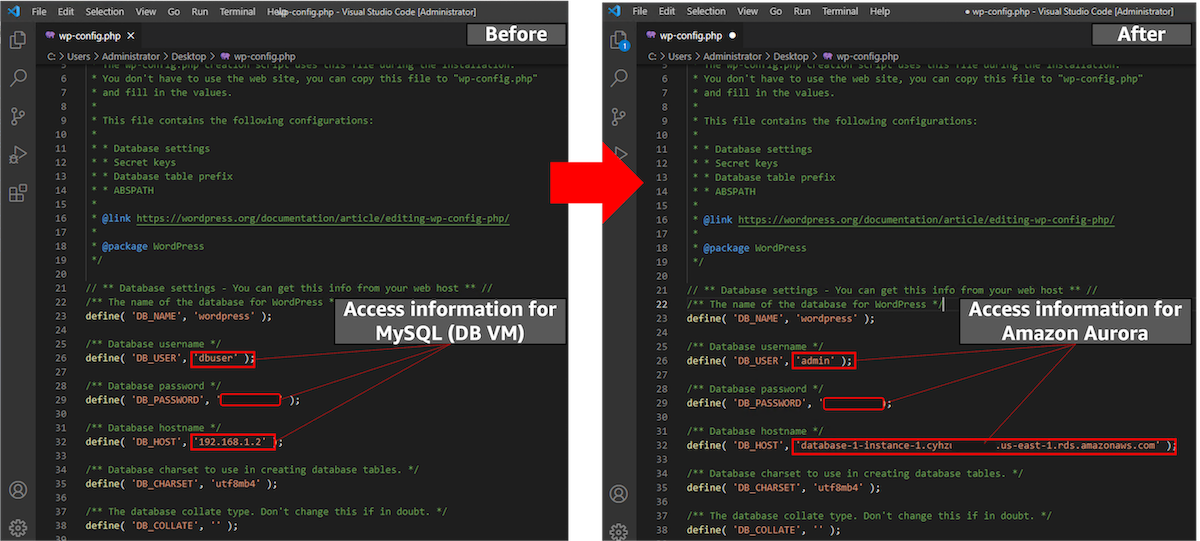1200x541 pixels.
Task: Open File menu in the right After window
Action: (641, 11)
